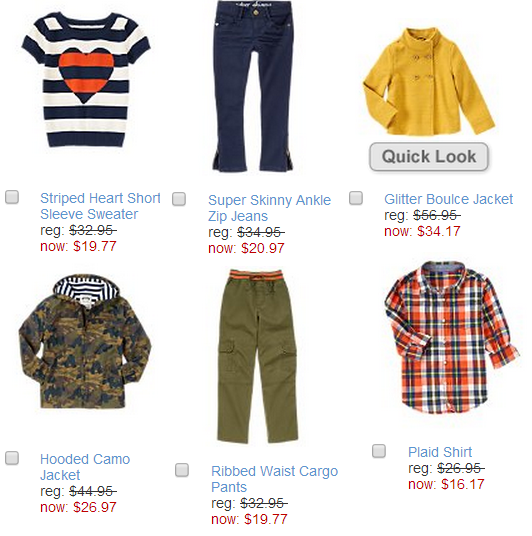Viewport: 532px width, 536px height.
Task: Follow the Glitter Boulce Jacket link
Action: tap(448, 199)
